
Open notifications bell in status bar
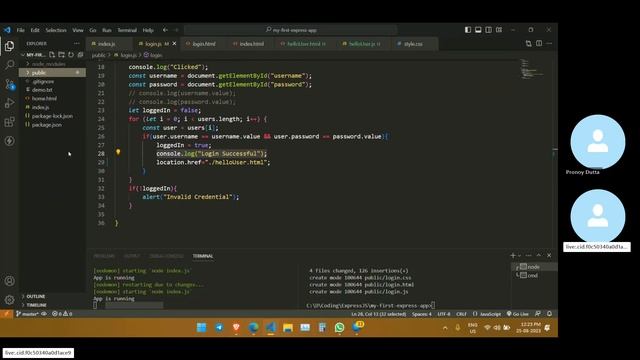click(x=549, y=313)
